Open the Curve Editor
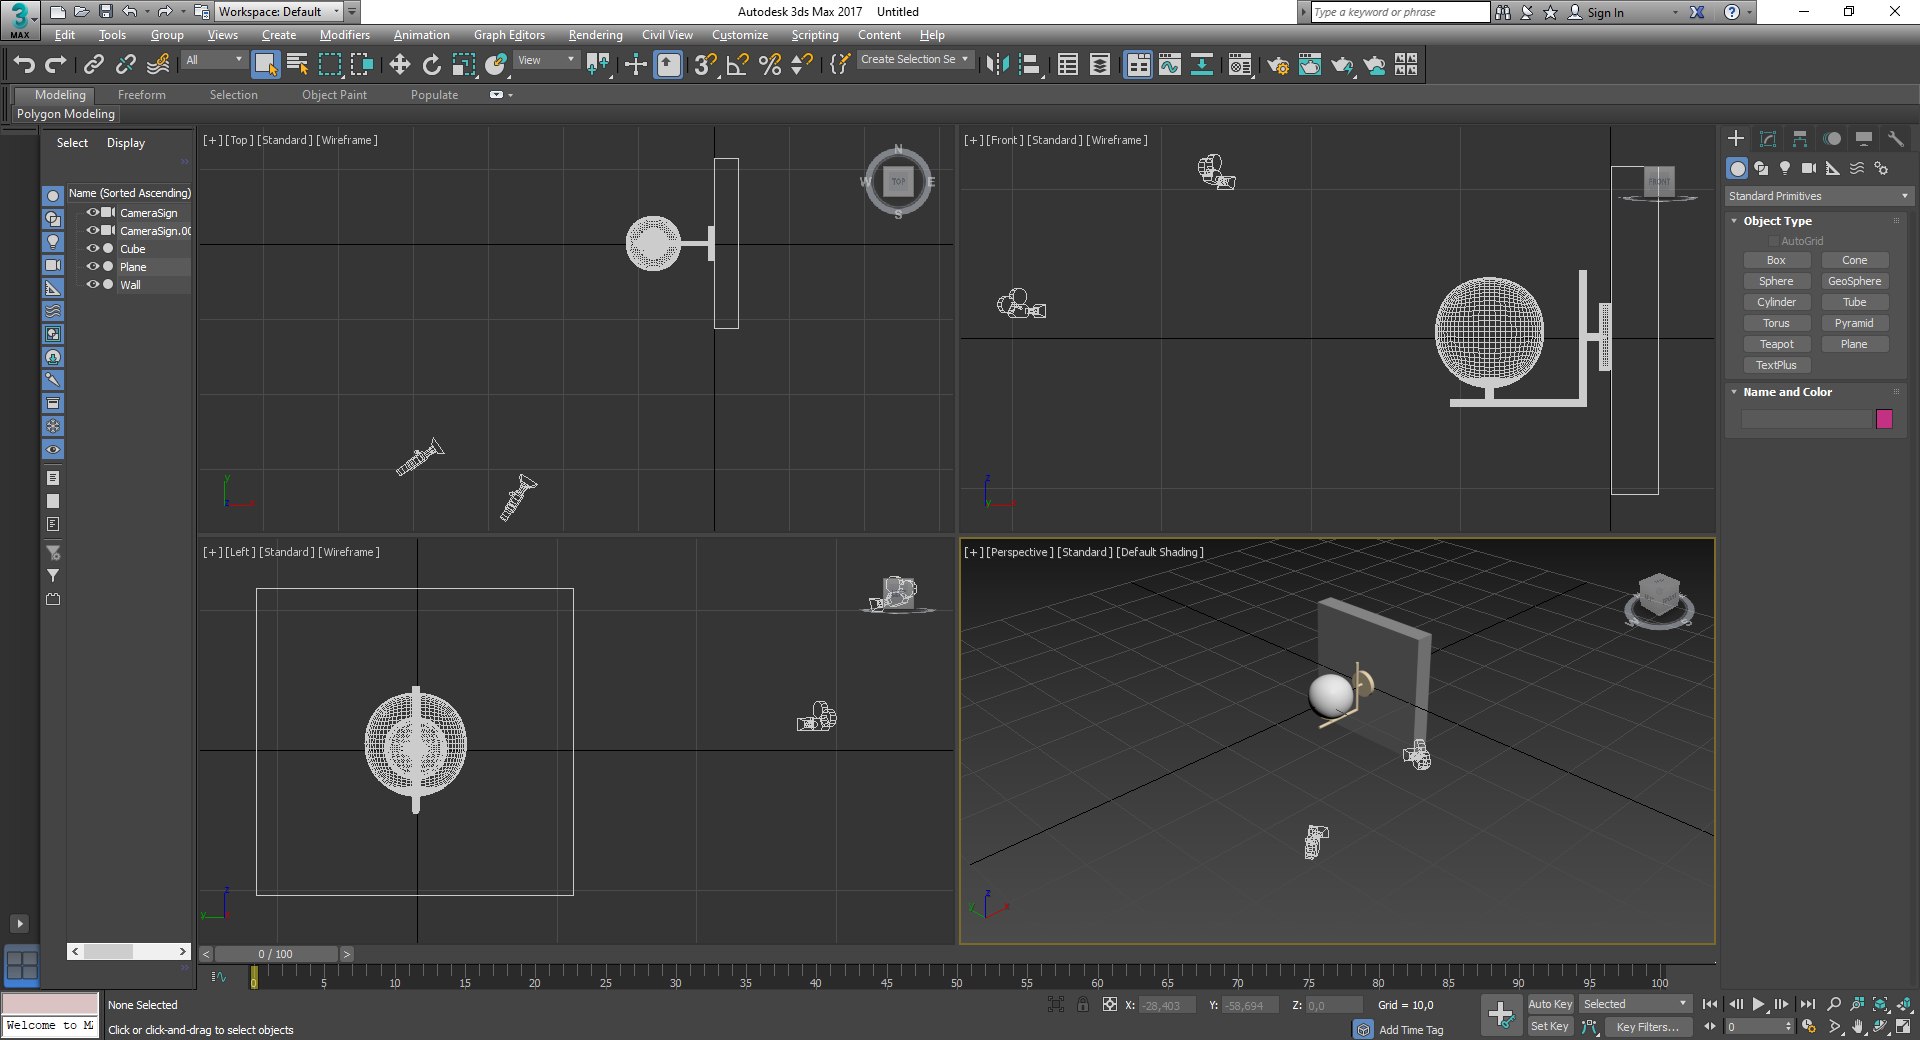The height and width of the screenshot is (1040, 1920). (1170, 65)
